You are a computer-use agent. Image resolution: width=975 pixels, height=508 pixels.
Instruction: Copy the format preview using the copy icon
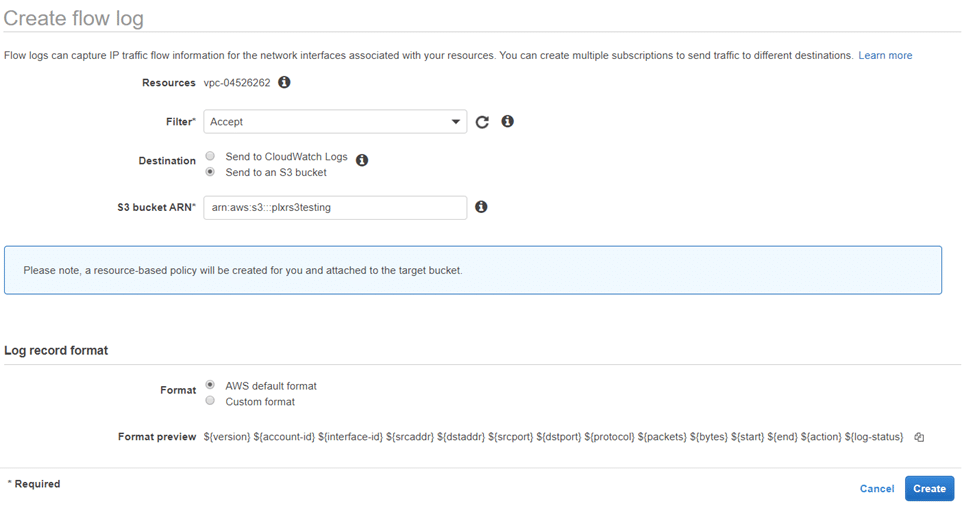click(x=919, y=437)
